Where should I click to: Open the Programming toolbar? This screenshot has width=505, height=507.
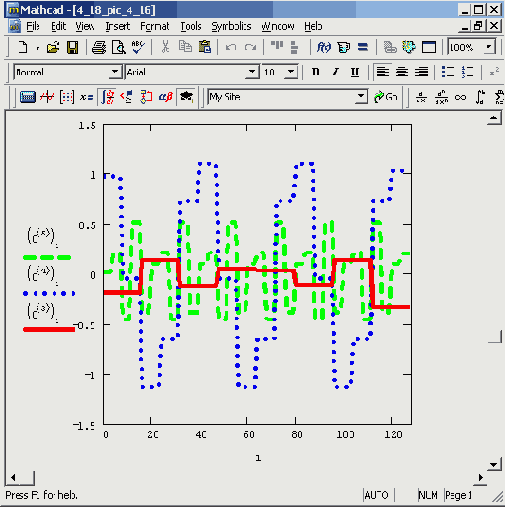[x=146, y=97]
